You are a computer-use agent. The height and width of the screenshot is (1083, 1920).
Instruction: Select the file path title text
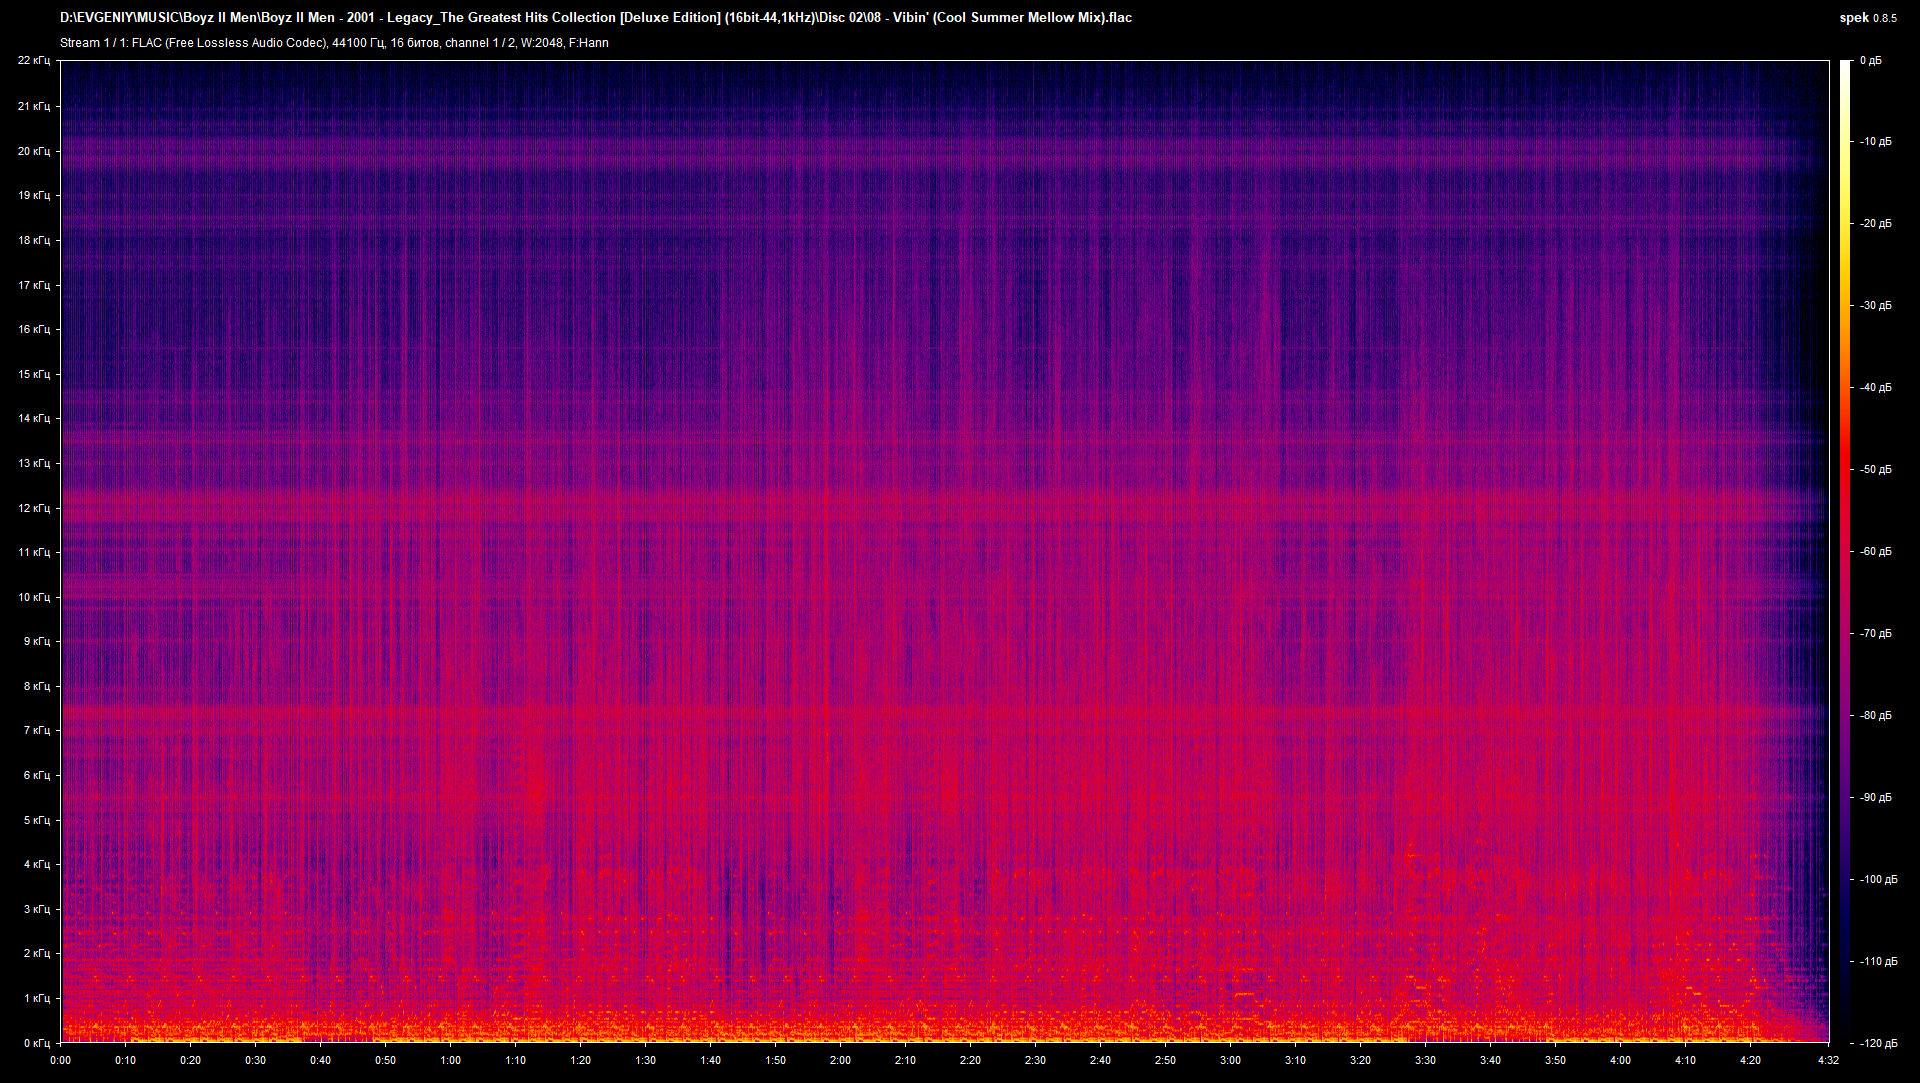(x=600, y=17)
